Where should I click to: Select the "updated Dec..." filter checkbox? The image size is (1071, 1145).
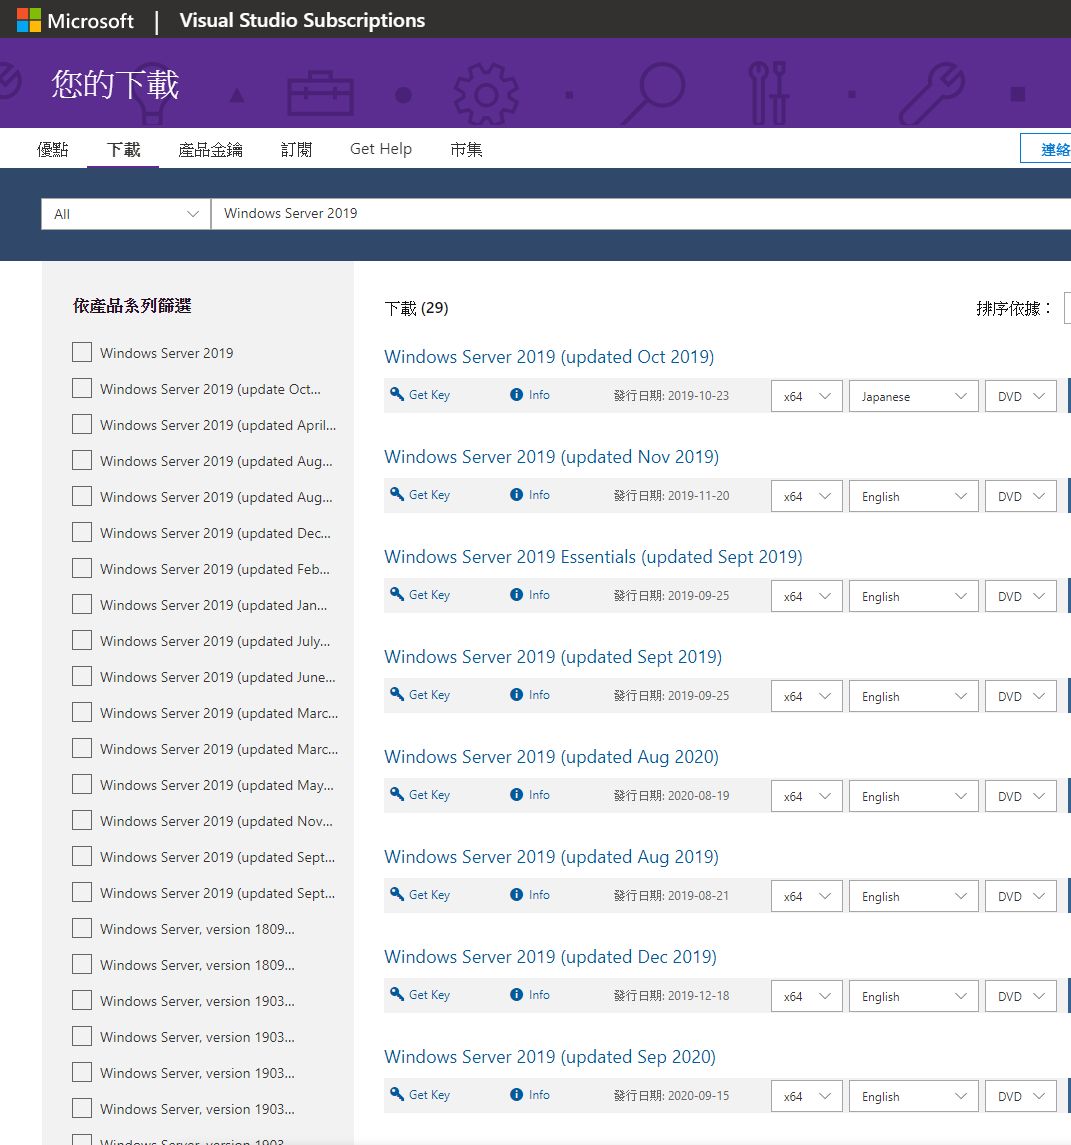pos(82,532)
